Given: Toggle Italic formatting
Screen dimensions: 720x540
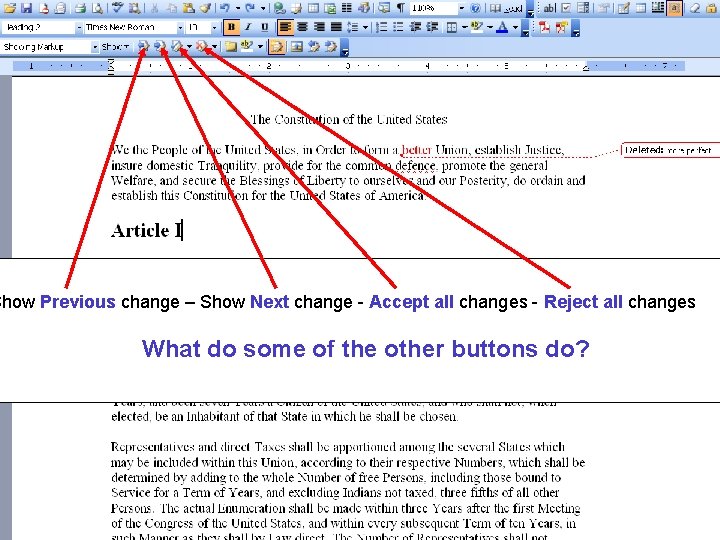Looking at the screenshot, I should click(248, 27).
